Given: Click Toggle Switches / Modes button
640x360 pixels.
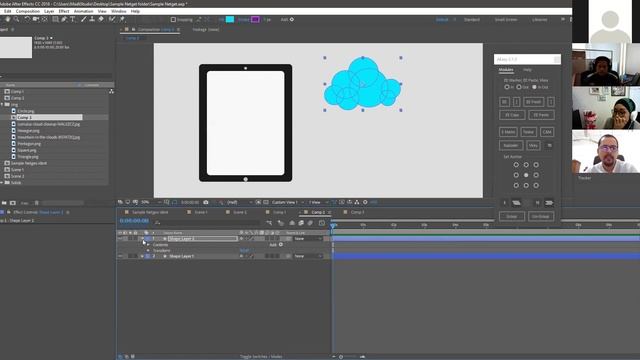Looking at the screenshot, I should point(261,356).
